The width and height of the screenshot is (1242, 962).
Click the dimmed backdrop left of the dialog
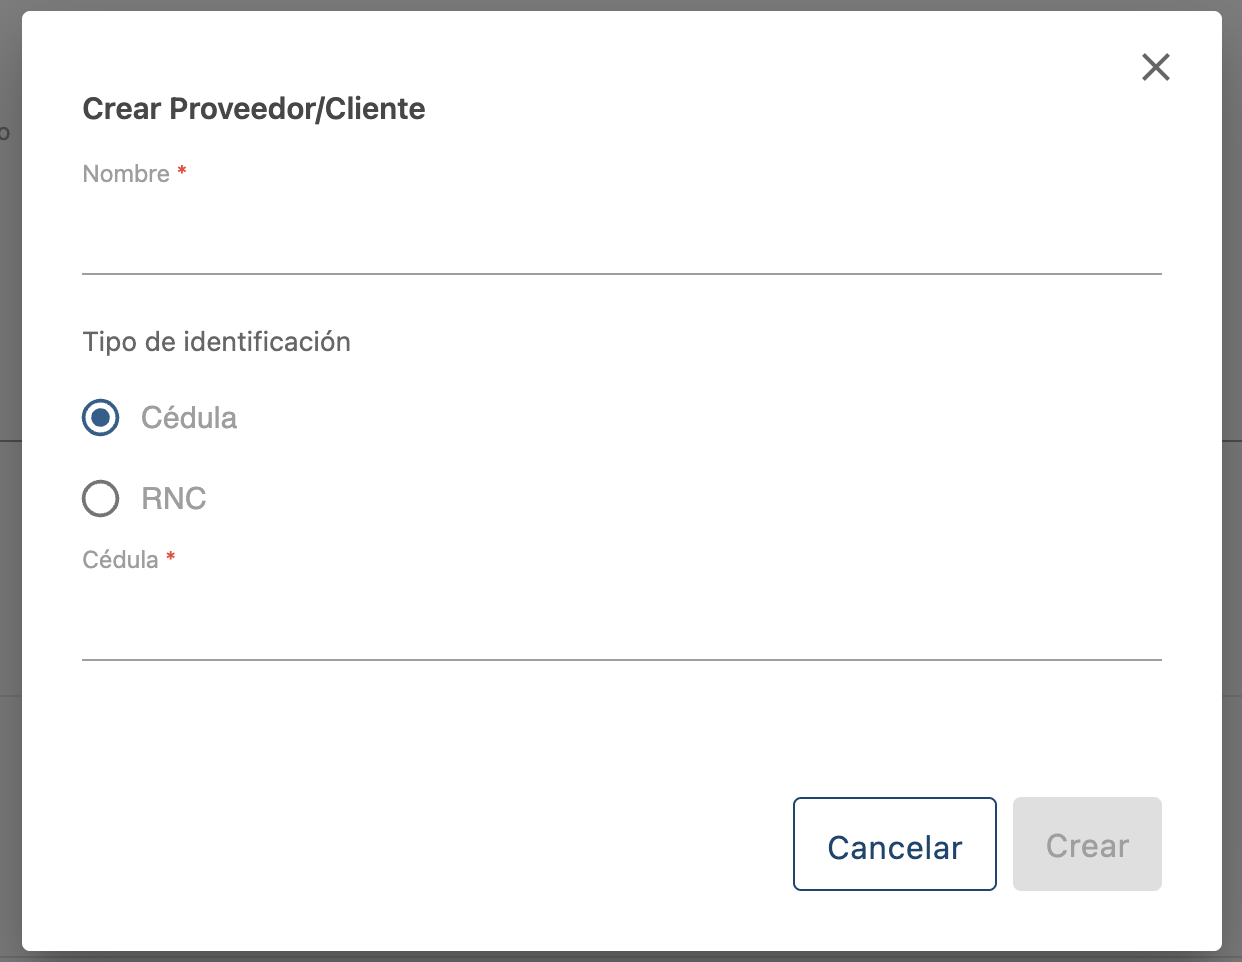click(10, 500)
